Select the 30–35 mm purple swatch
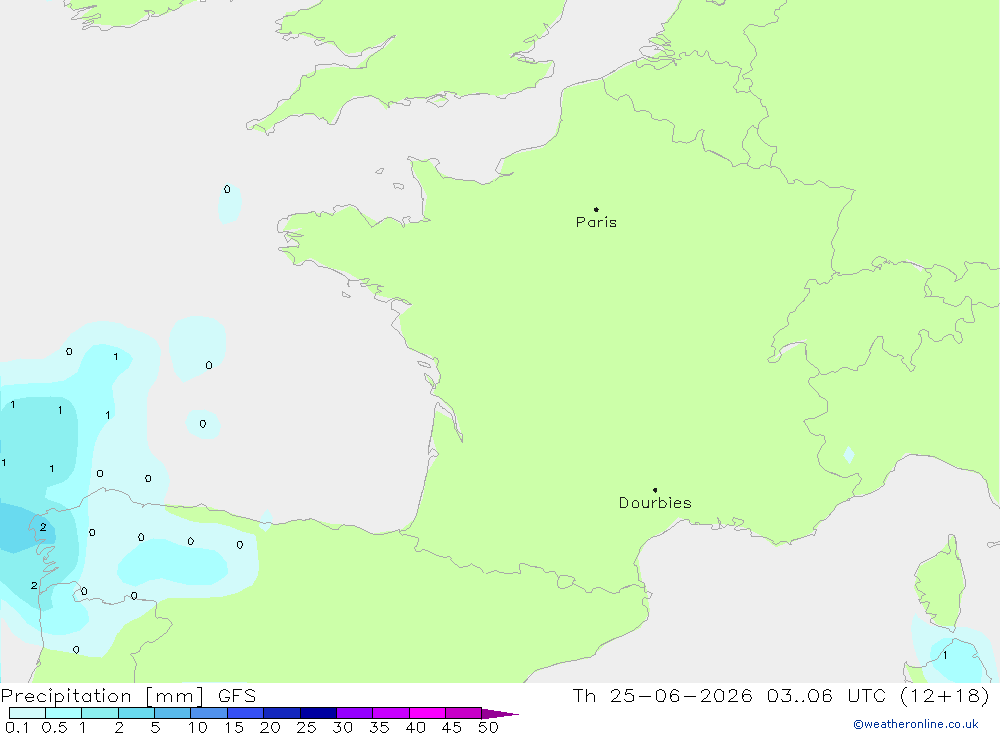The width and height of the screenshot is (1000, 733). (354, 713)
